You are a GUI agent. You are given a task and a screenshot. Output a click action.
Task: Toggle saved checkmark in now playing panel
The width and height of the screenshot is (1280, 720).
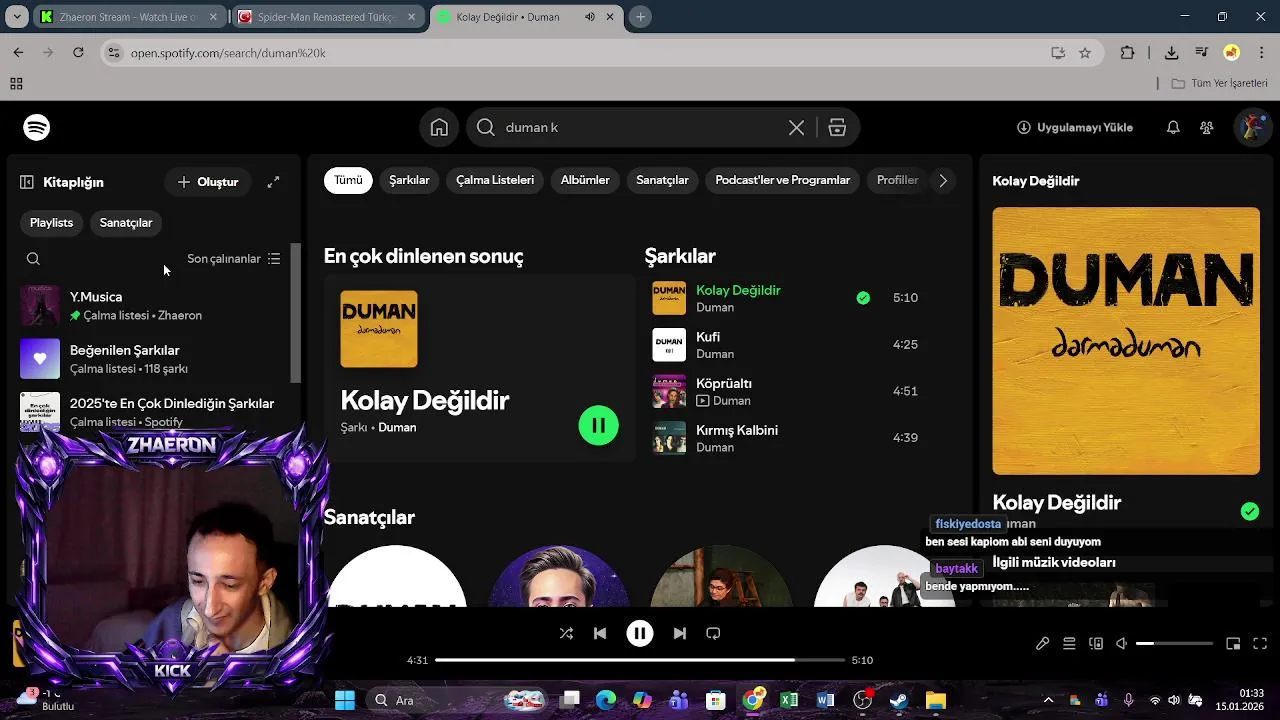(x=1250, y=511)
